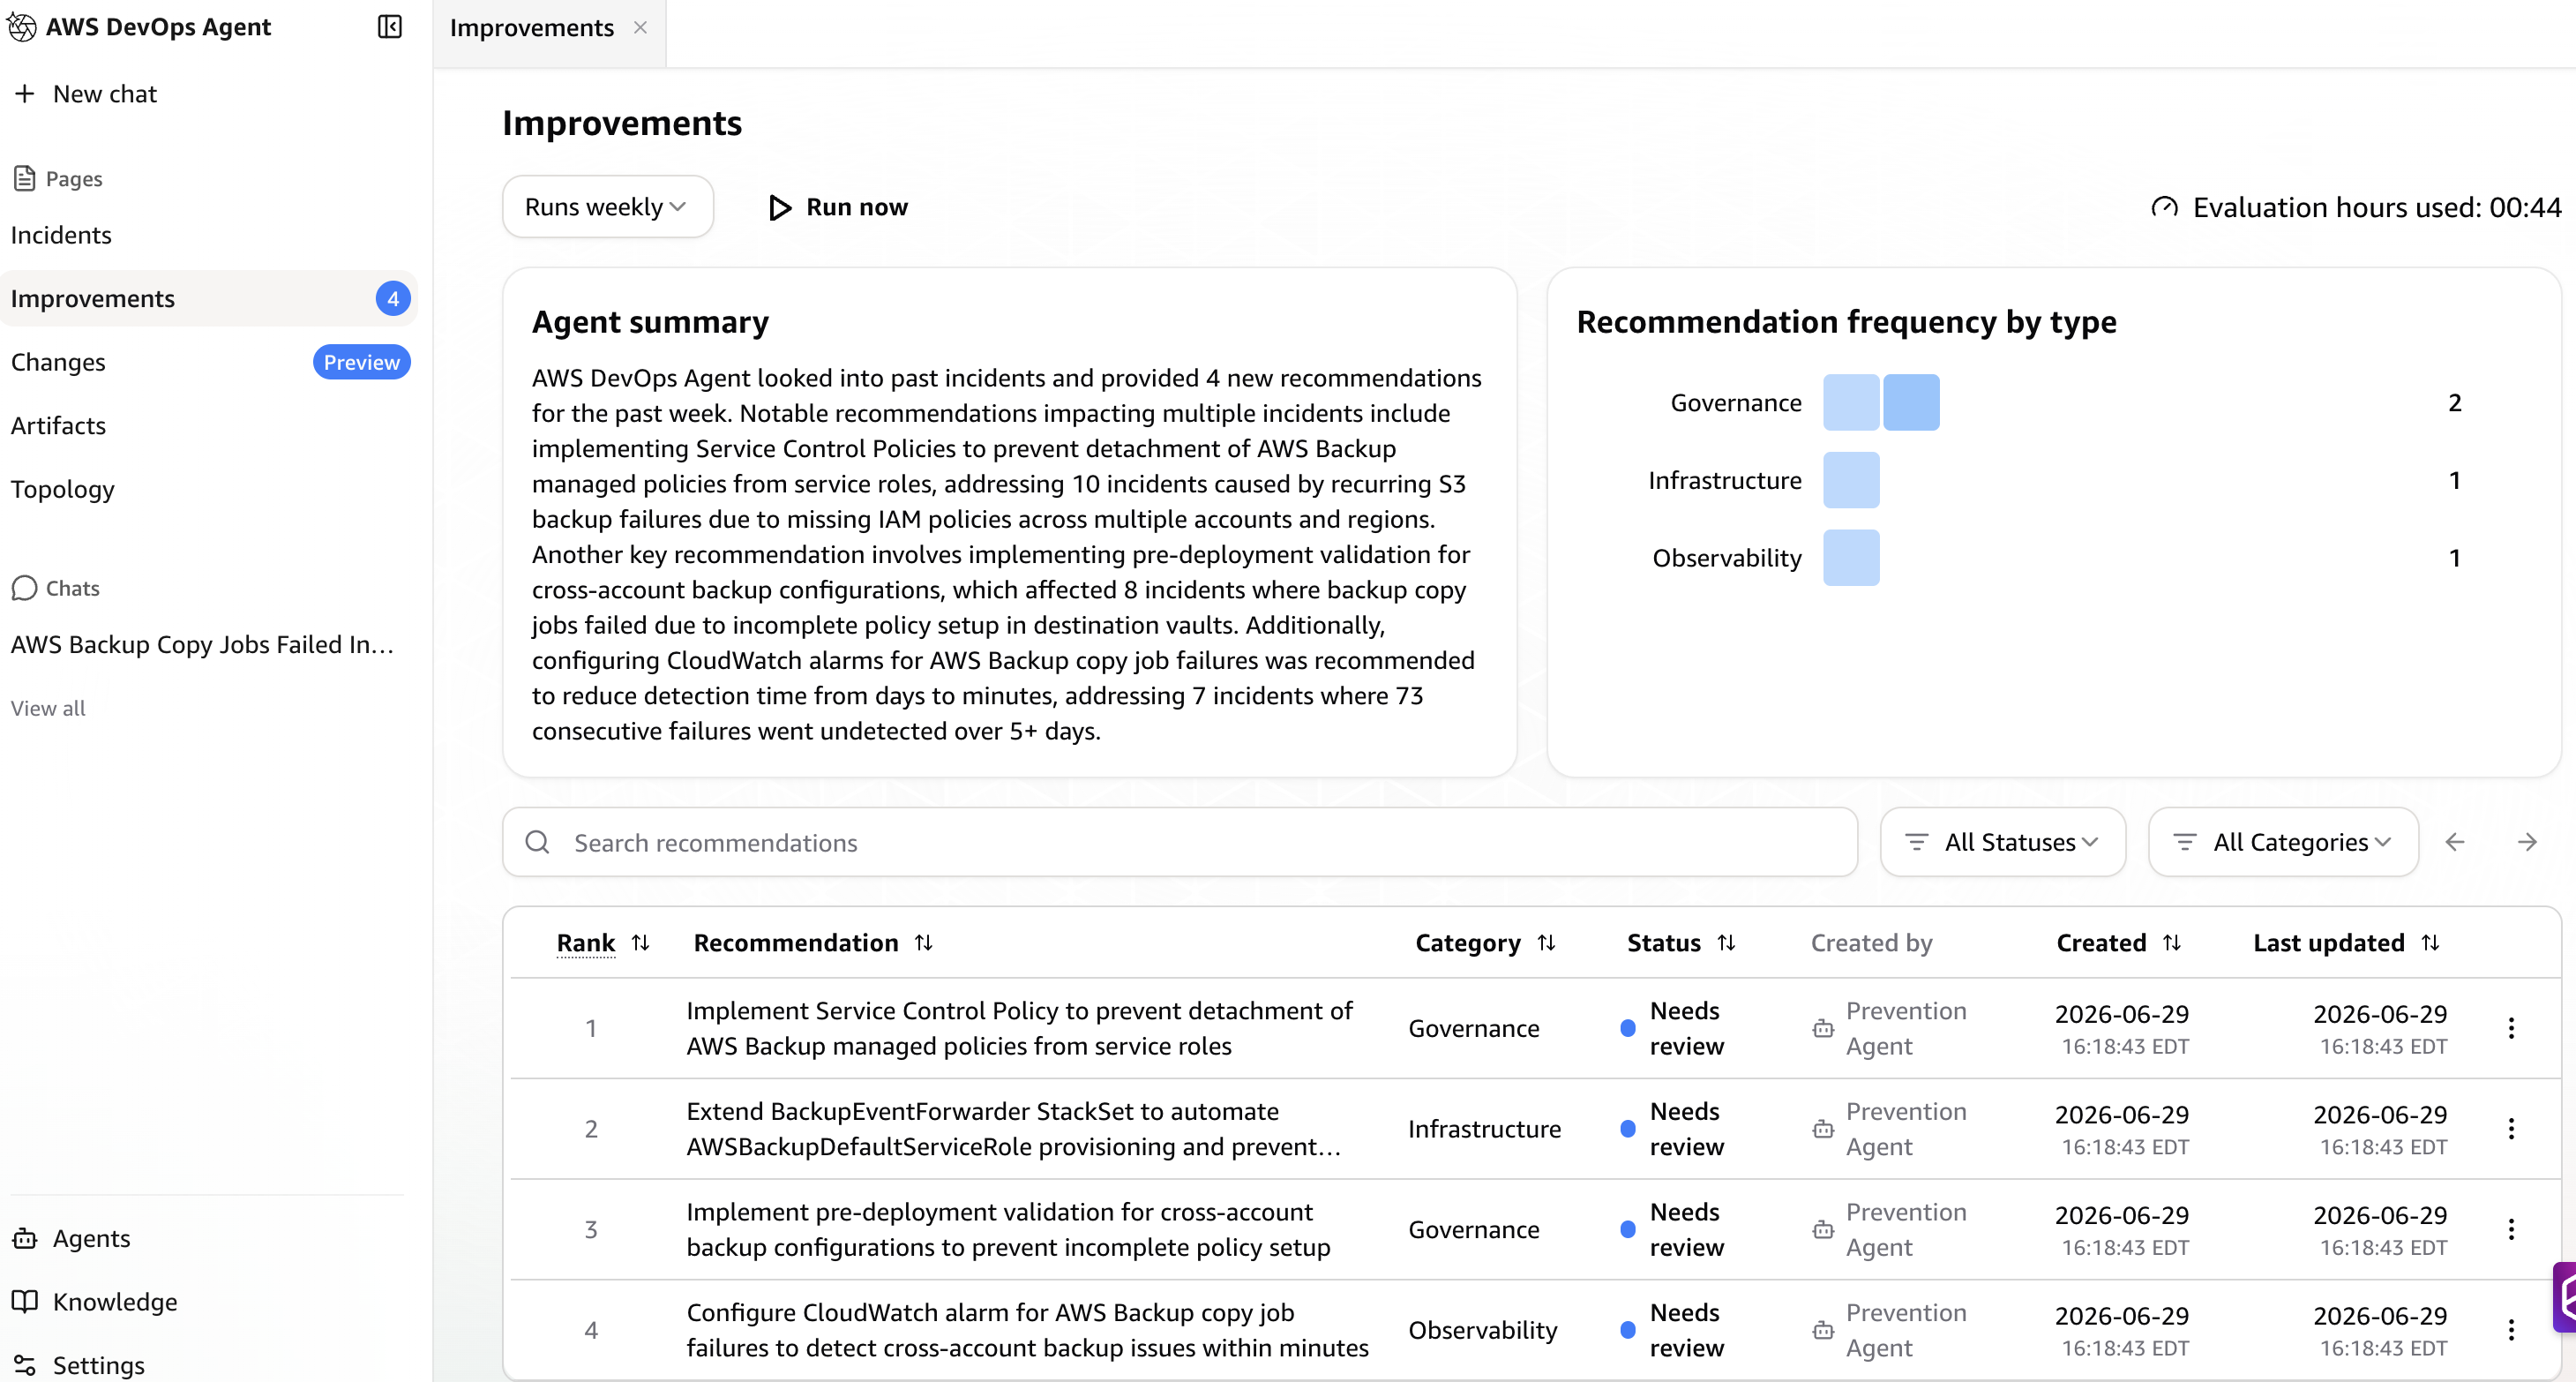Click the Improvements badge count 4
This screenshot has width=2576, height=1382.
[x=393, y=298]
